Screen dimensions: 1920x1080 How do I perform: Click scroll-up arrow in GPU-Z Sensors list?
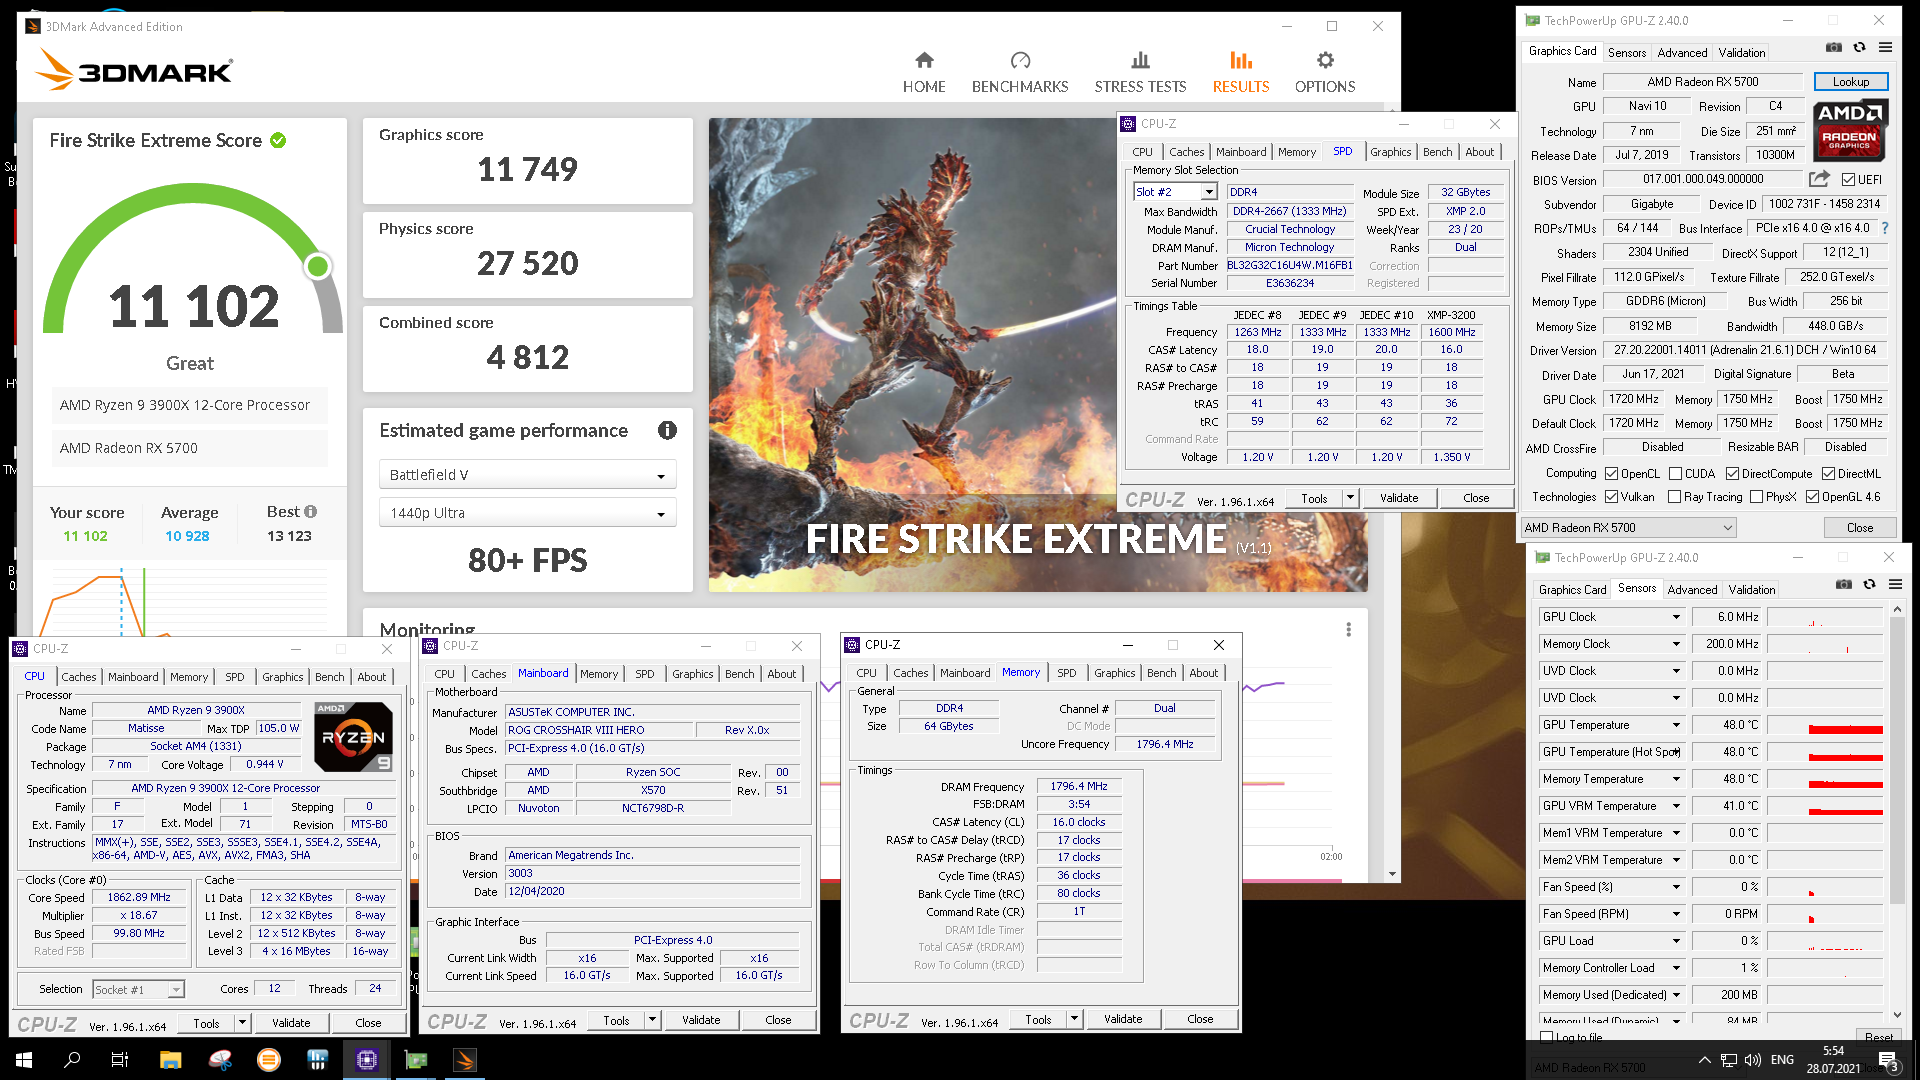click(x=1897, y=609)
